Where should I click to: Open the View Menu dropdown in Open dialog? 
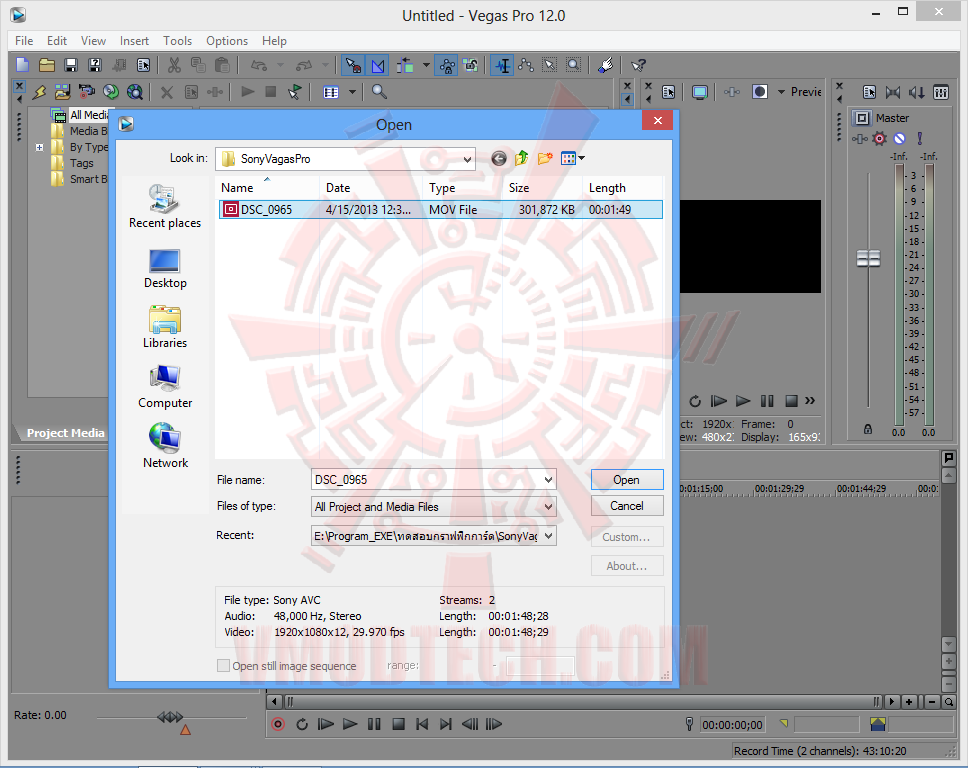pos(572,159)
